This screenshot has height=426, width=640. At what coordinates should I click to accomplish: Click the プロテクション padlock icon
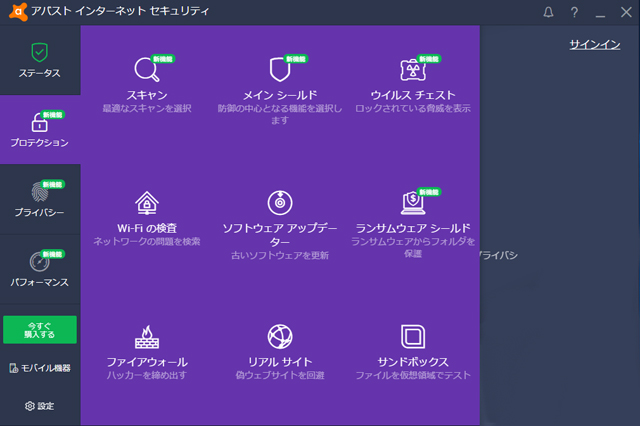coord(39,122)
